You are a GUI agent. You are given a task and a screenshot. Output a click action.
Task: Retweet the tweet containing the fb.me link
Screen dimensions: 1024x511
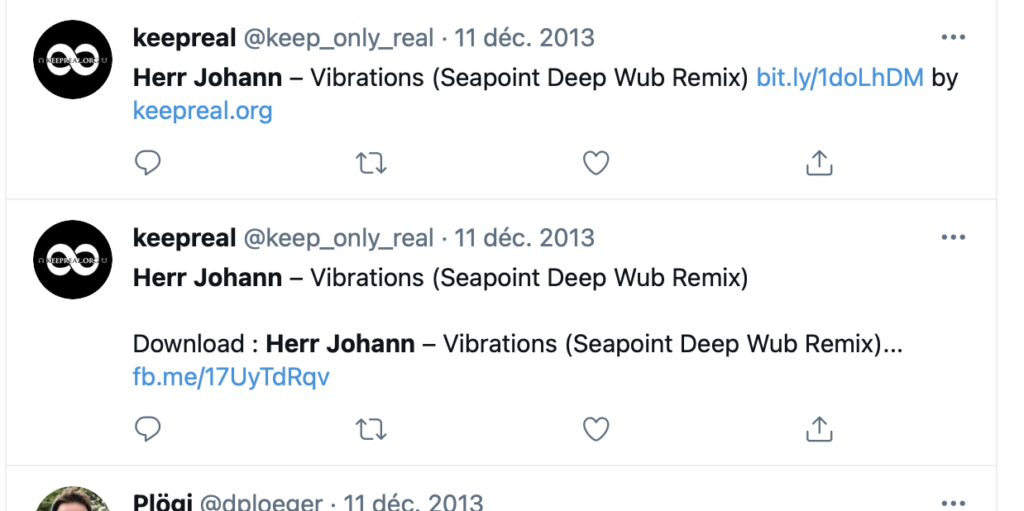point(372,429)
